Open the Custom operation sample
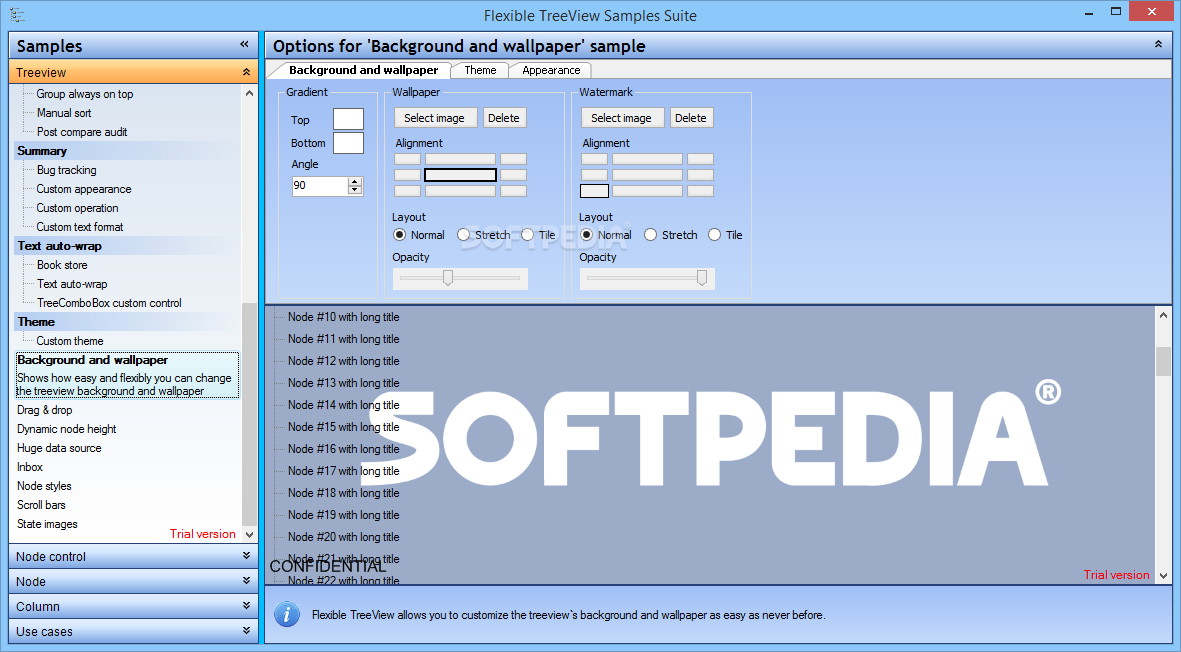This screenshot has width=1181, height=652. click(x=78, y=208)
